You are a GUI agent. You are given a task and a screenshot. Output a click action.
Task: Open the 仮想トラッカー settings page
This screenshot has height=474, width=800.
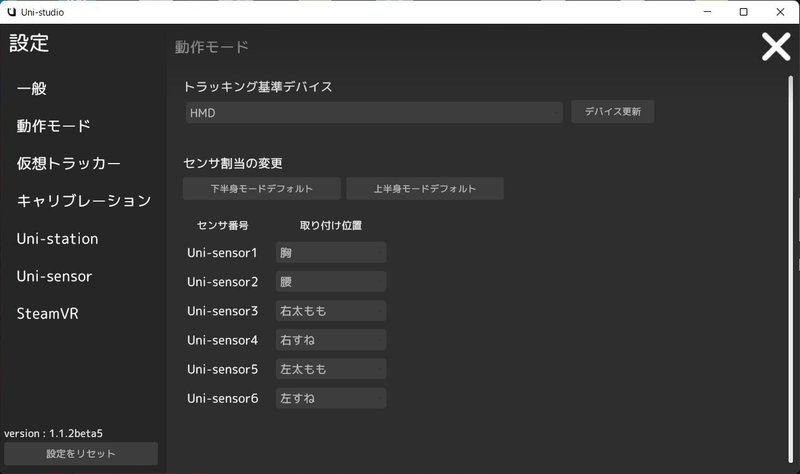click(68, 163)
